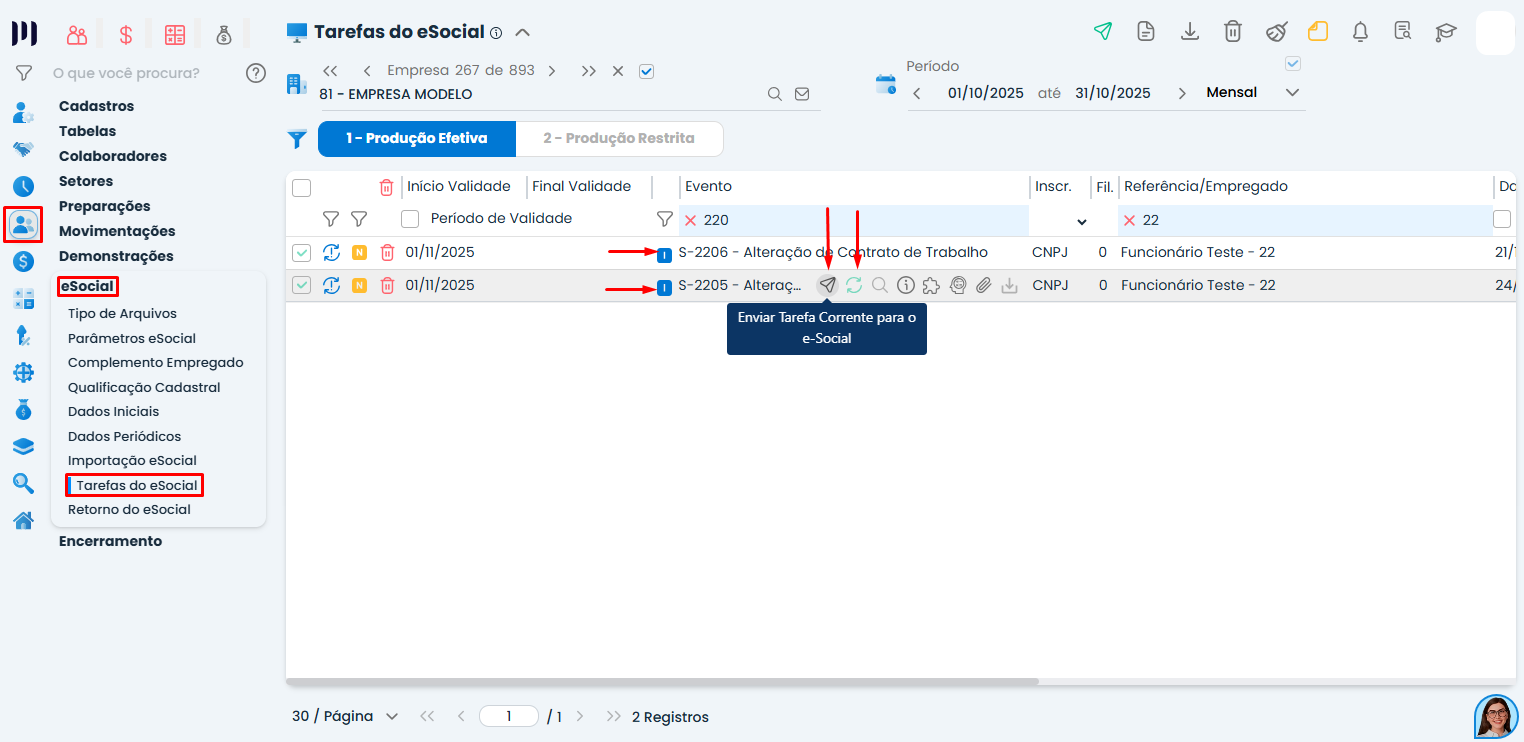This screenshot has height=742, width=1524.
Task: Move the period to the previous month
Action: click(x=918, y=93)
